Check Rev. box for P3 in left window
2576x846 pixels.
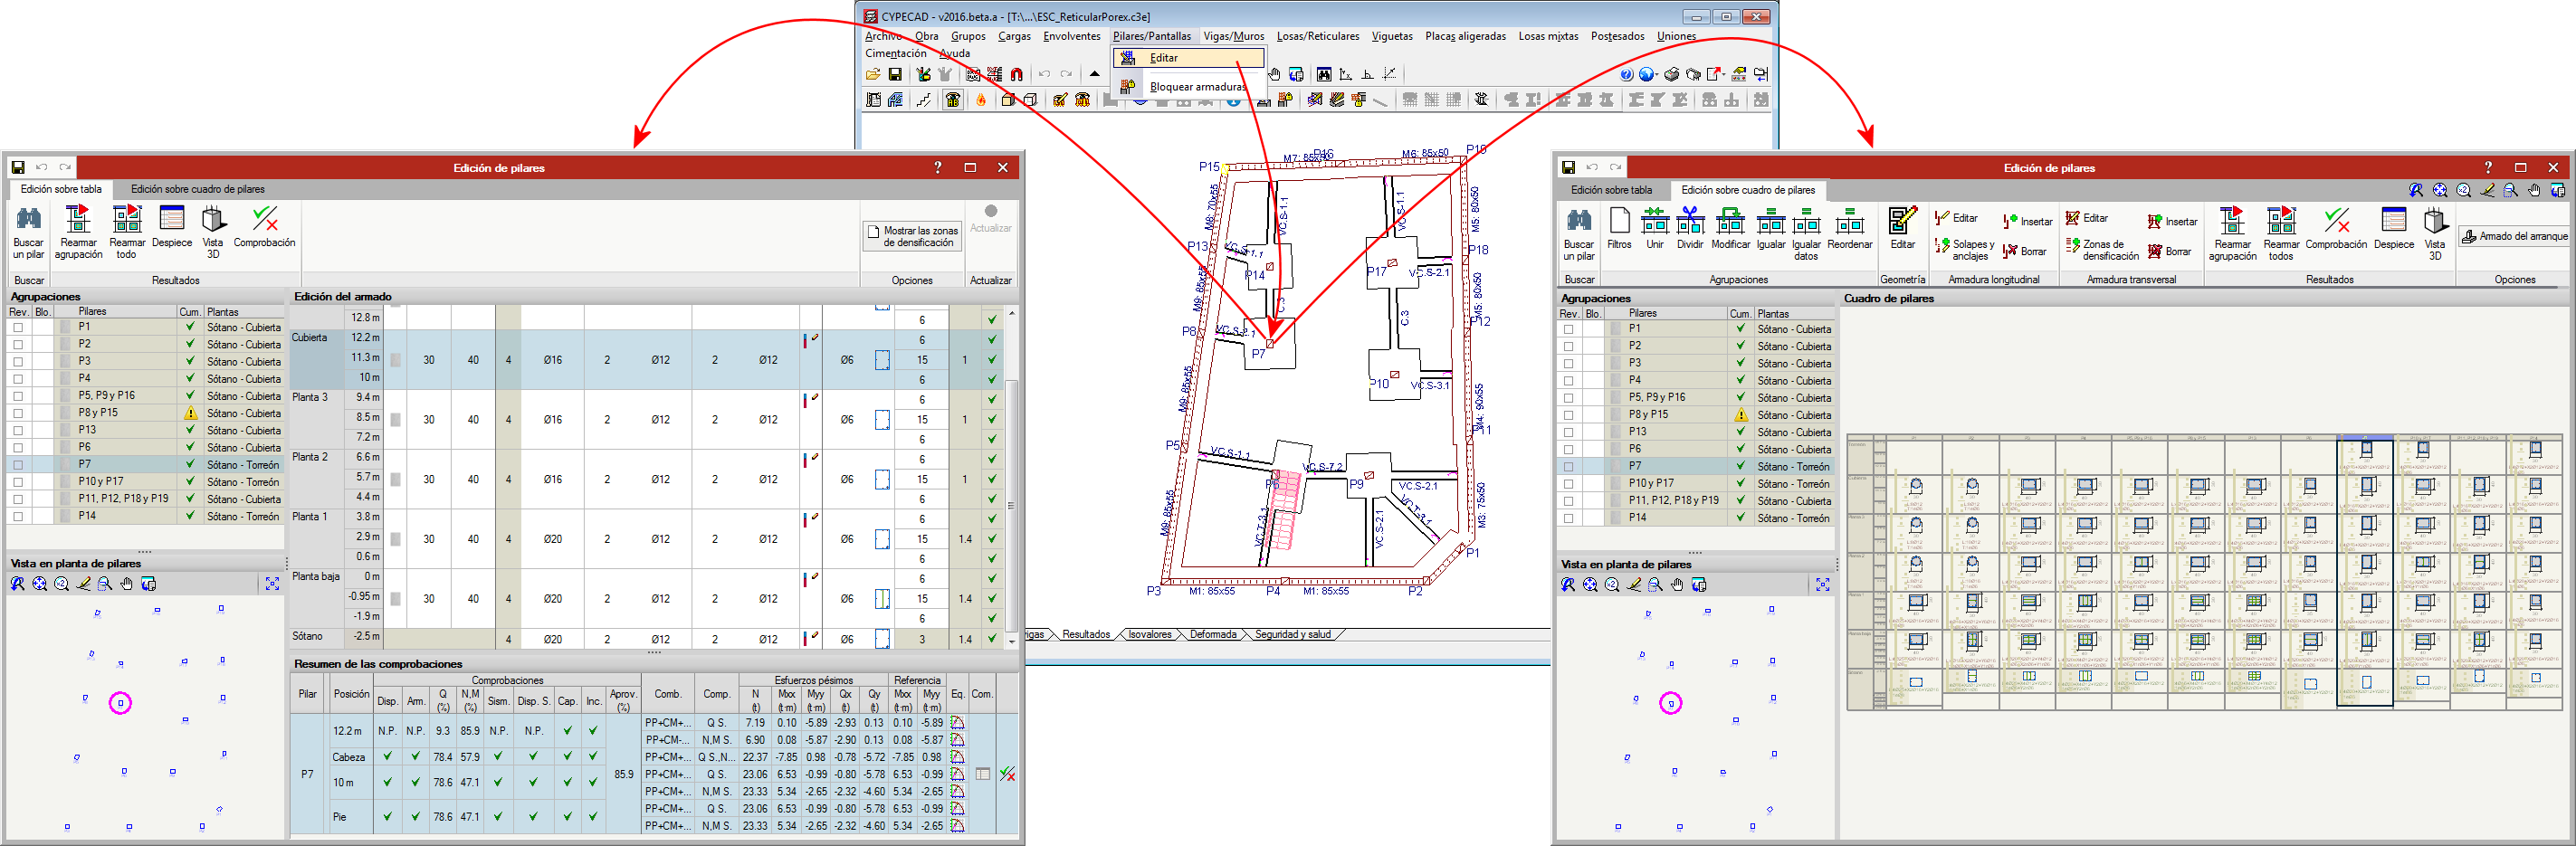click(18, 361)
